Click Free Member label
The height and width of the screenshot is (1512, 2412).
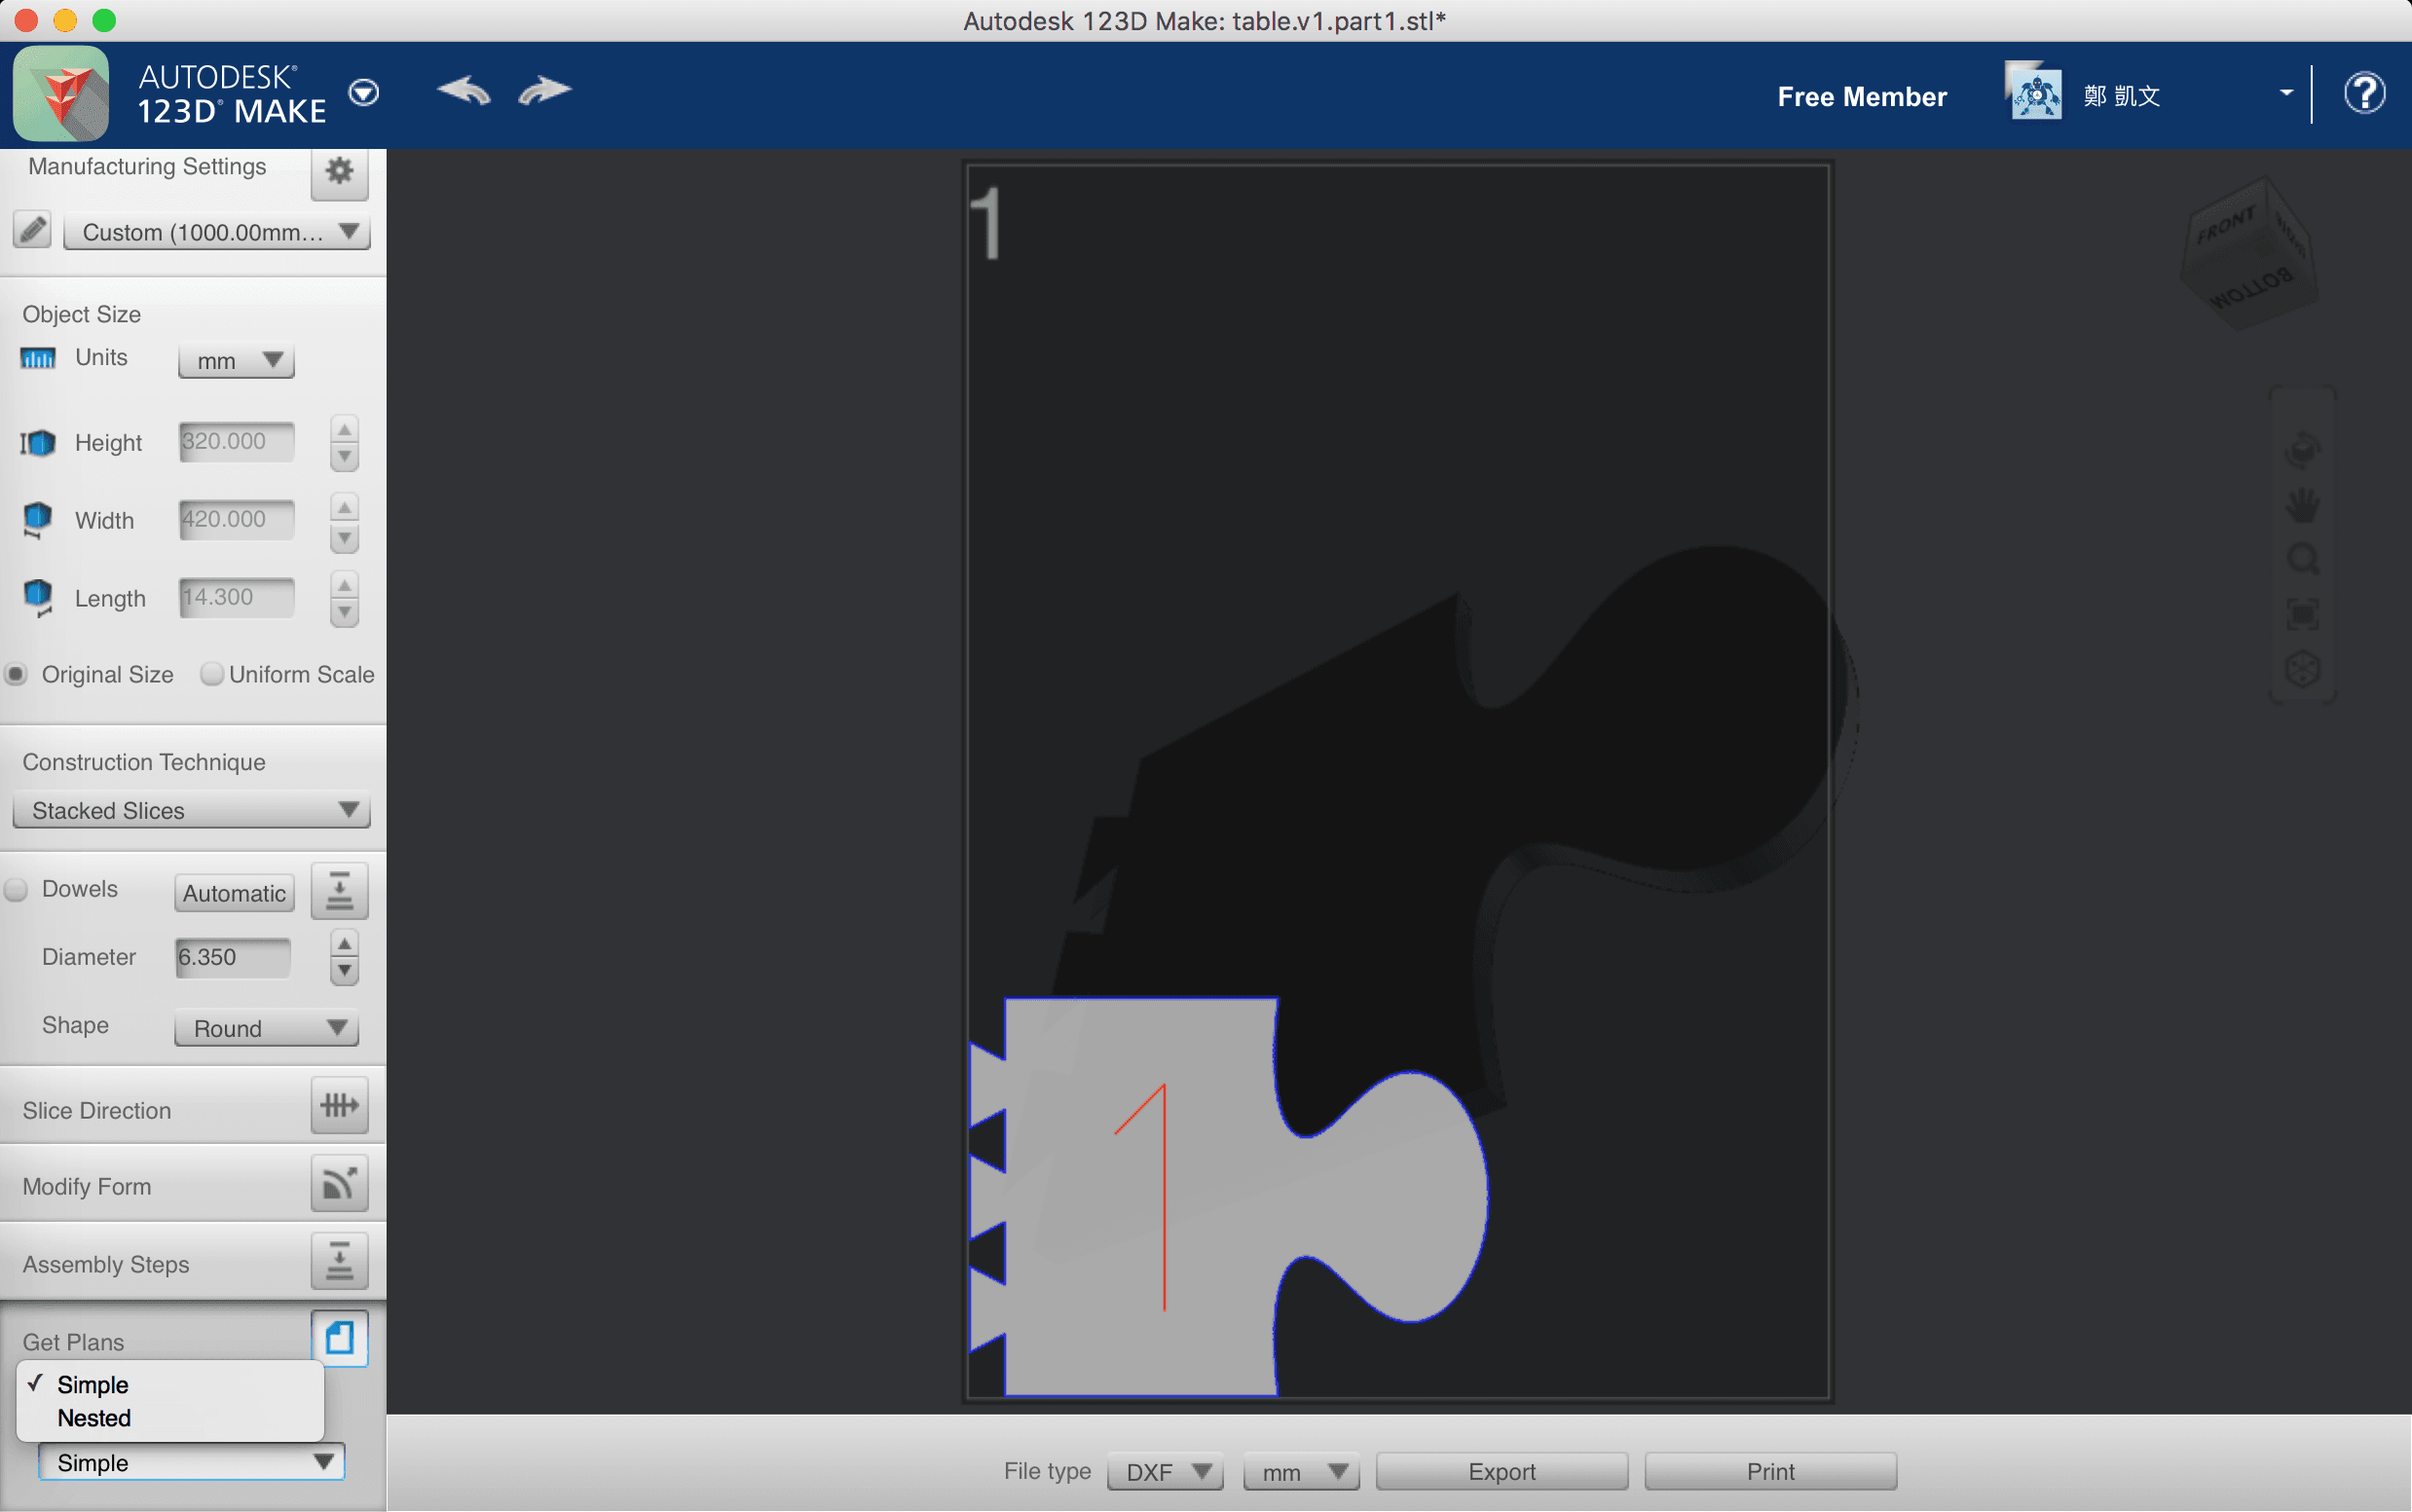(x=1862, y=97)
